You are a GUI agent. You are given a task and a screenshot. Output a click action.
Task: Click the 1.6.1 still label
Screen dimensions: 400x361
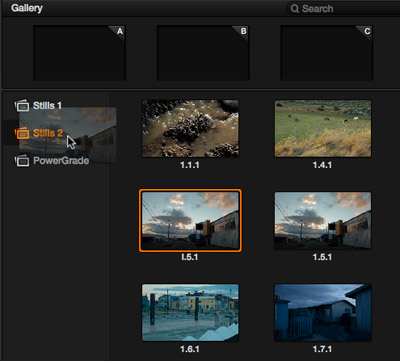point(190,349)
